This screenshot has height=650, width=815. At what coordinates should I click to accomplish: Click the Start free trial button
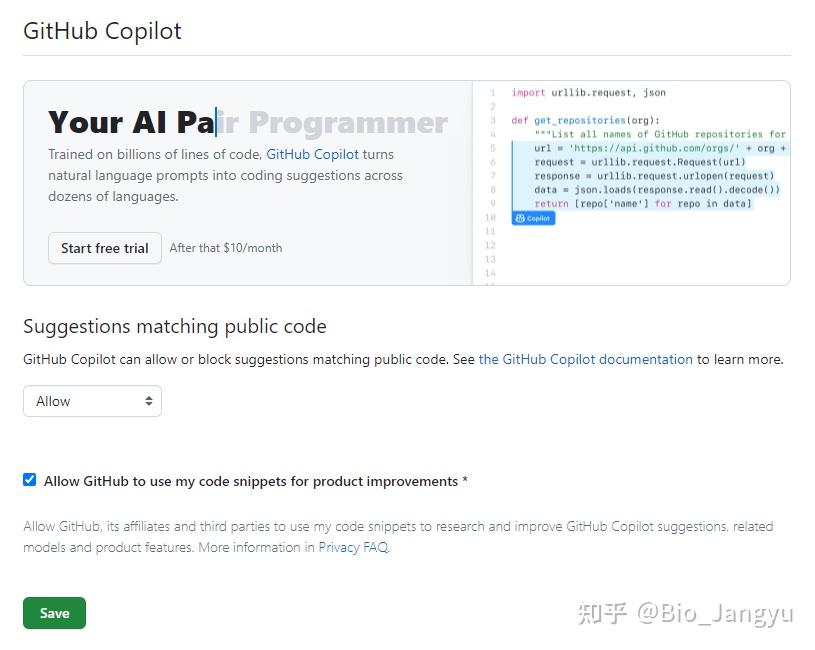tap(104, 248)
